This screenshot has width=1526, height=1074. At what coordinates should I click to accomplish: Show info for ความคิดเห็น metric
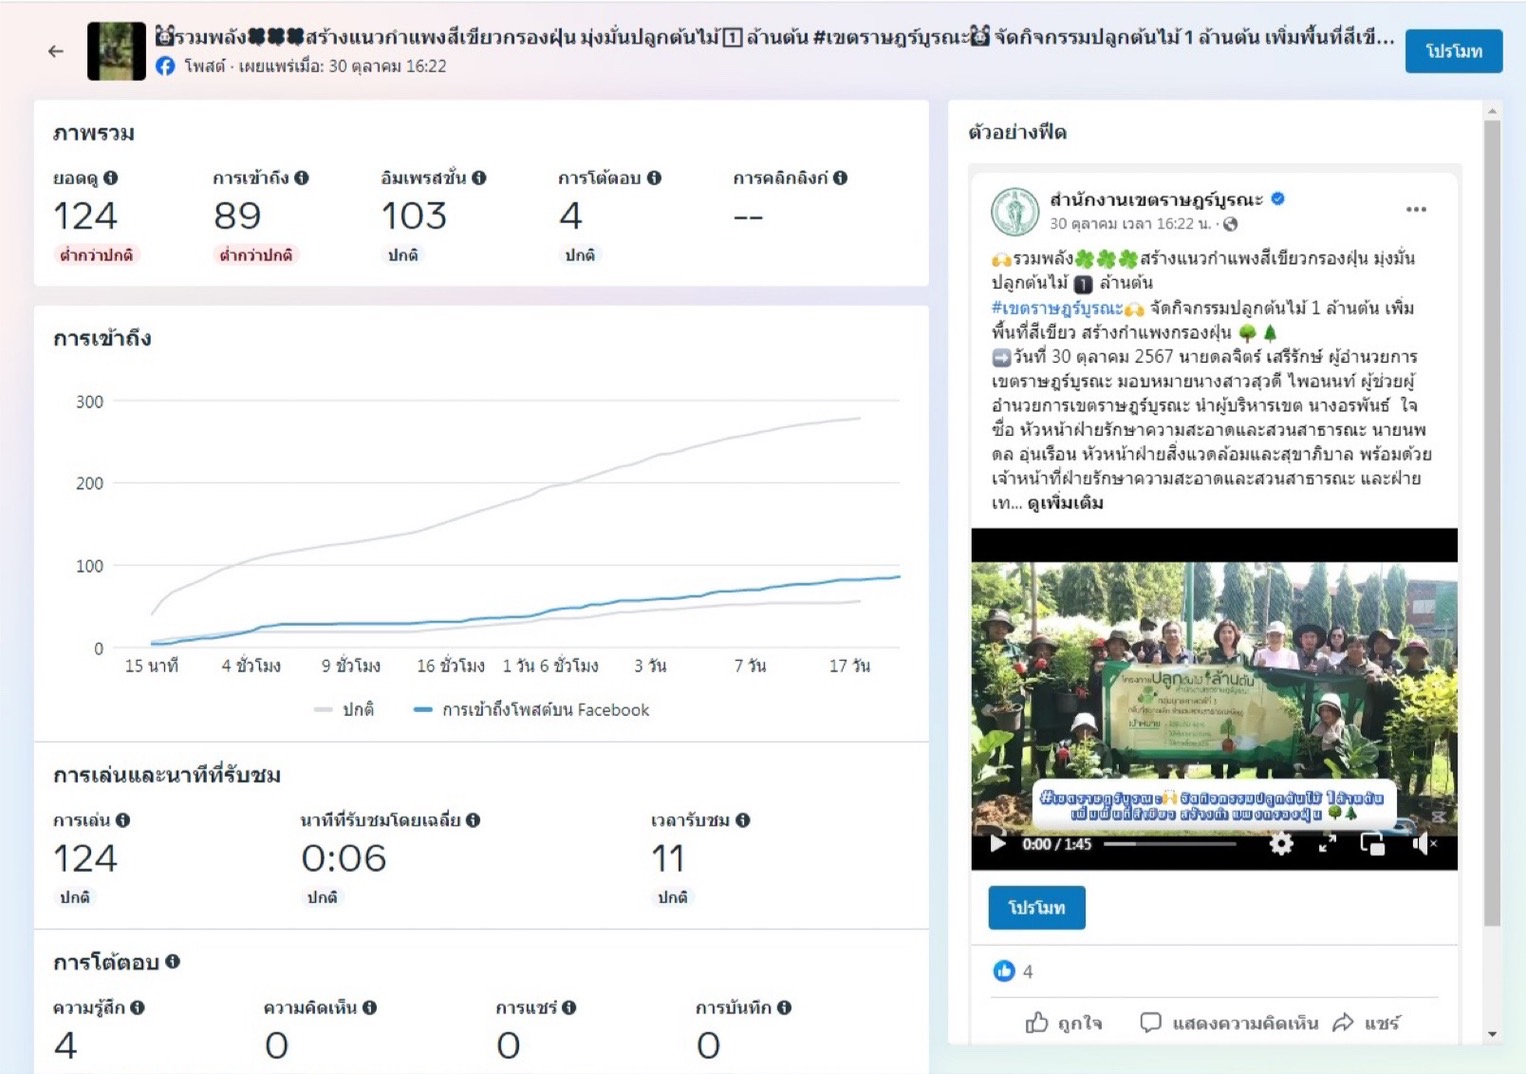pyautogui.click(x=369, y=1008)
